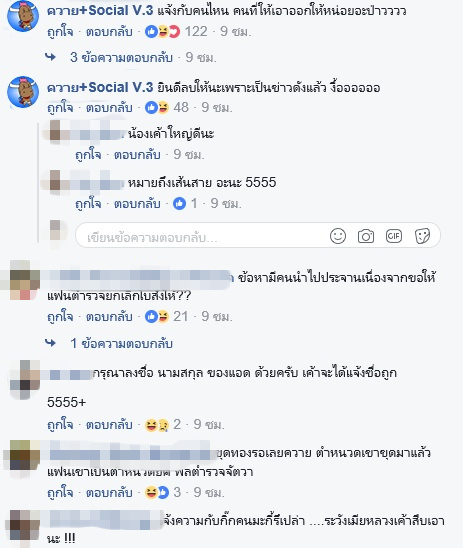This screenshot has height=548, width=463.
Task: Open ควาย+Social V.3 page name in first comment
Action: pyautogui.click(x=100, y=10)
